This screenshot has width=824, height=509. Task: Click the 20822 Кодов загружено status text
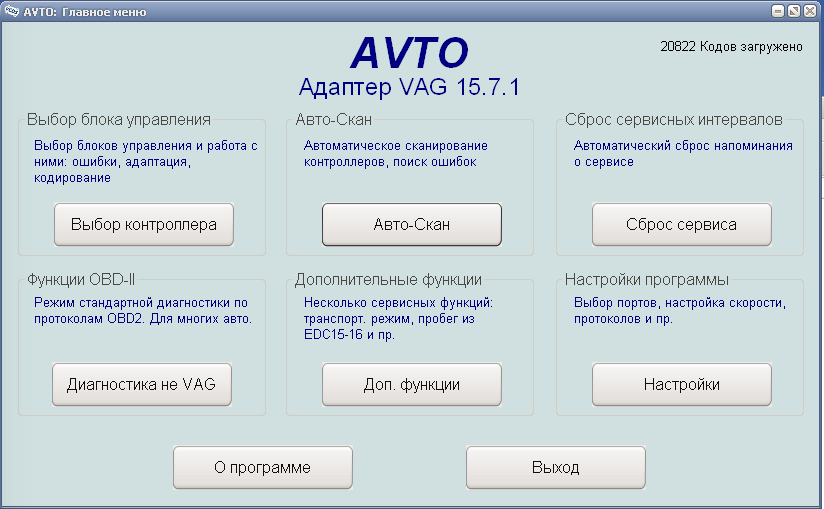tap(731, 46)
